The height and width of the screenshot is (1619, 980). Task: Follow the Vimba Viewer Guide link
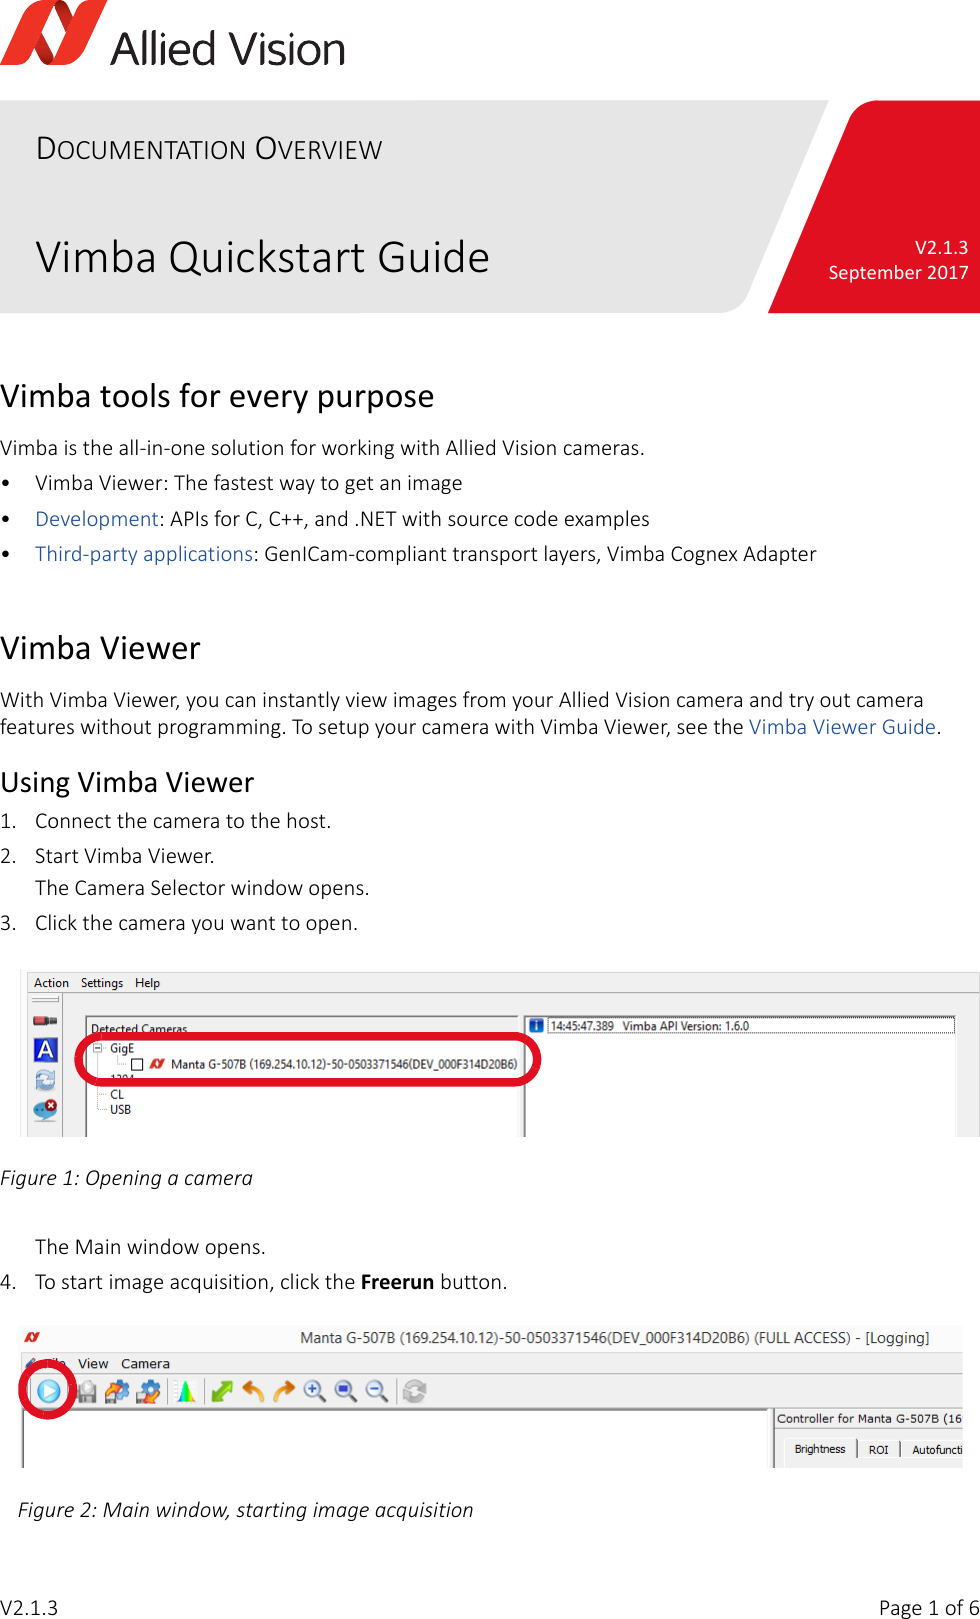coord(842,727)
